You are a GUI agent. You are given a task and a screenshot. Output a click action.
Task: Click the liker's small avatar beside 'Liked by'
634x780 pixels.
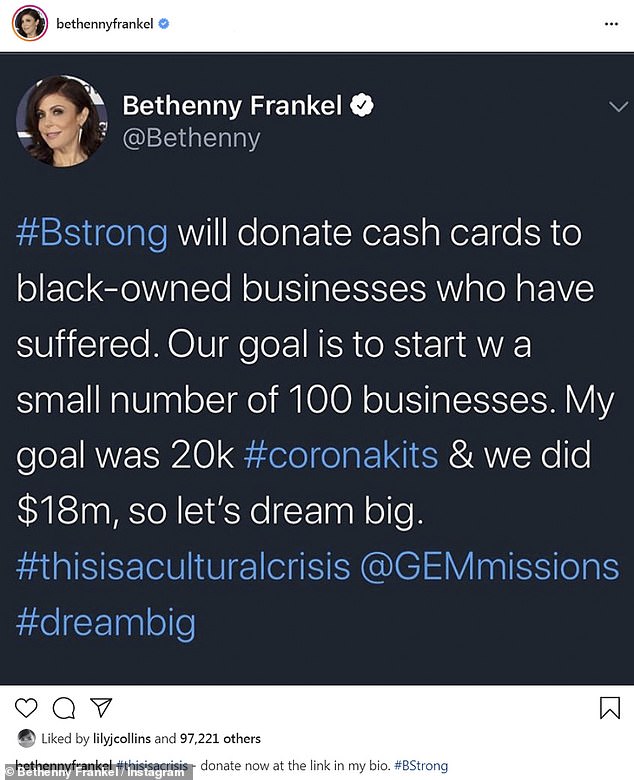(x=26, y=739)
